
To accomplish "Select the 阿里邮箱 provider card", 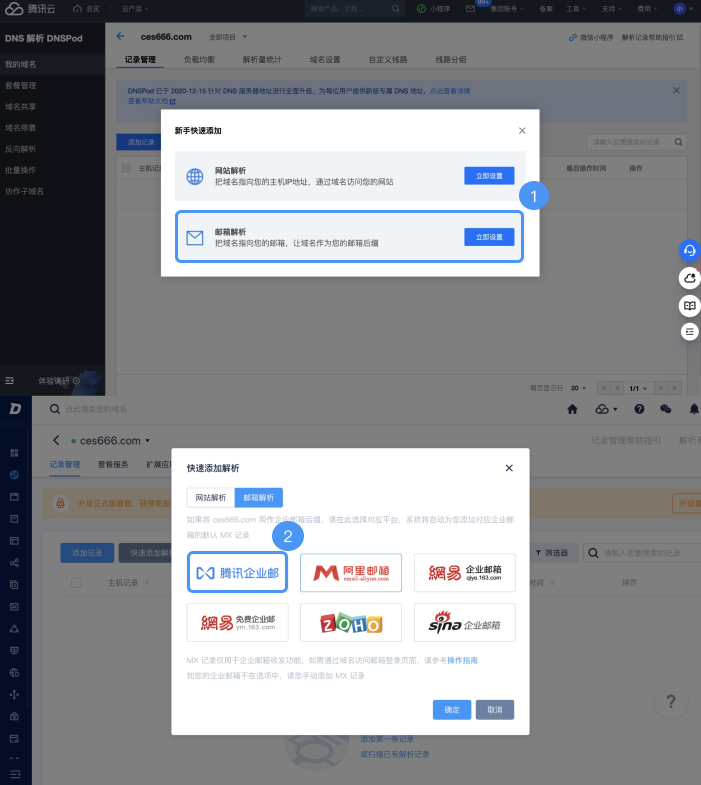I will (351, 573).
